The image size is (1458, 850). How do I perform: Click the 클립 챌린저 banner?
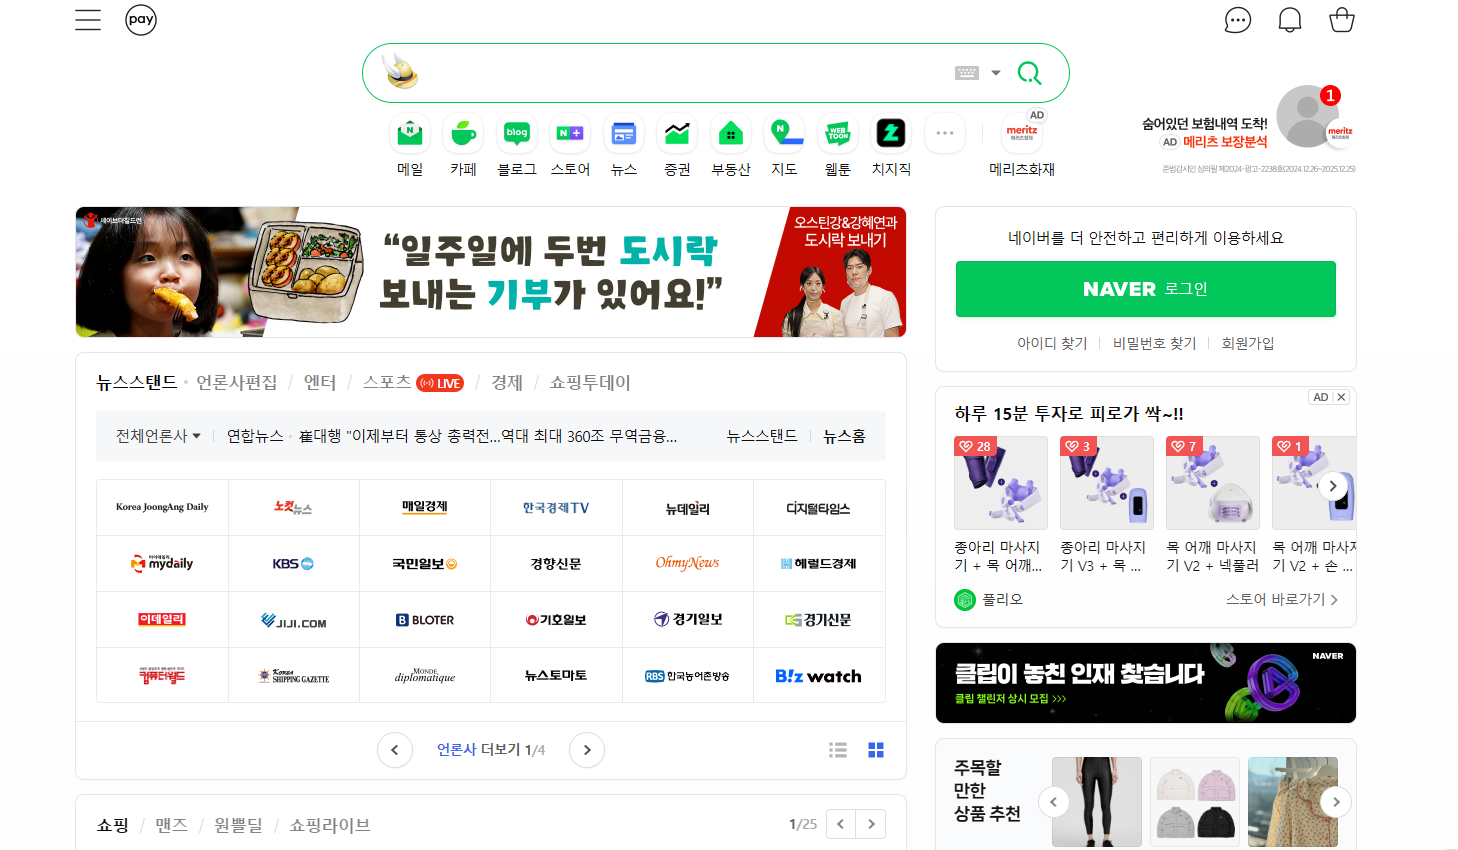coord(1146,683)
